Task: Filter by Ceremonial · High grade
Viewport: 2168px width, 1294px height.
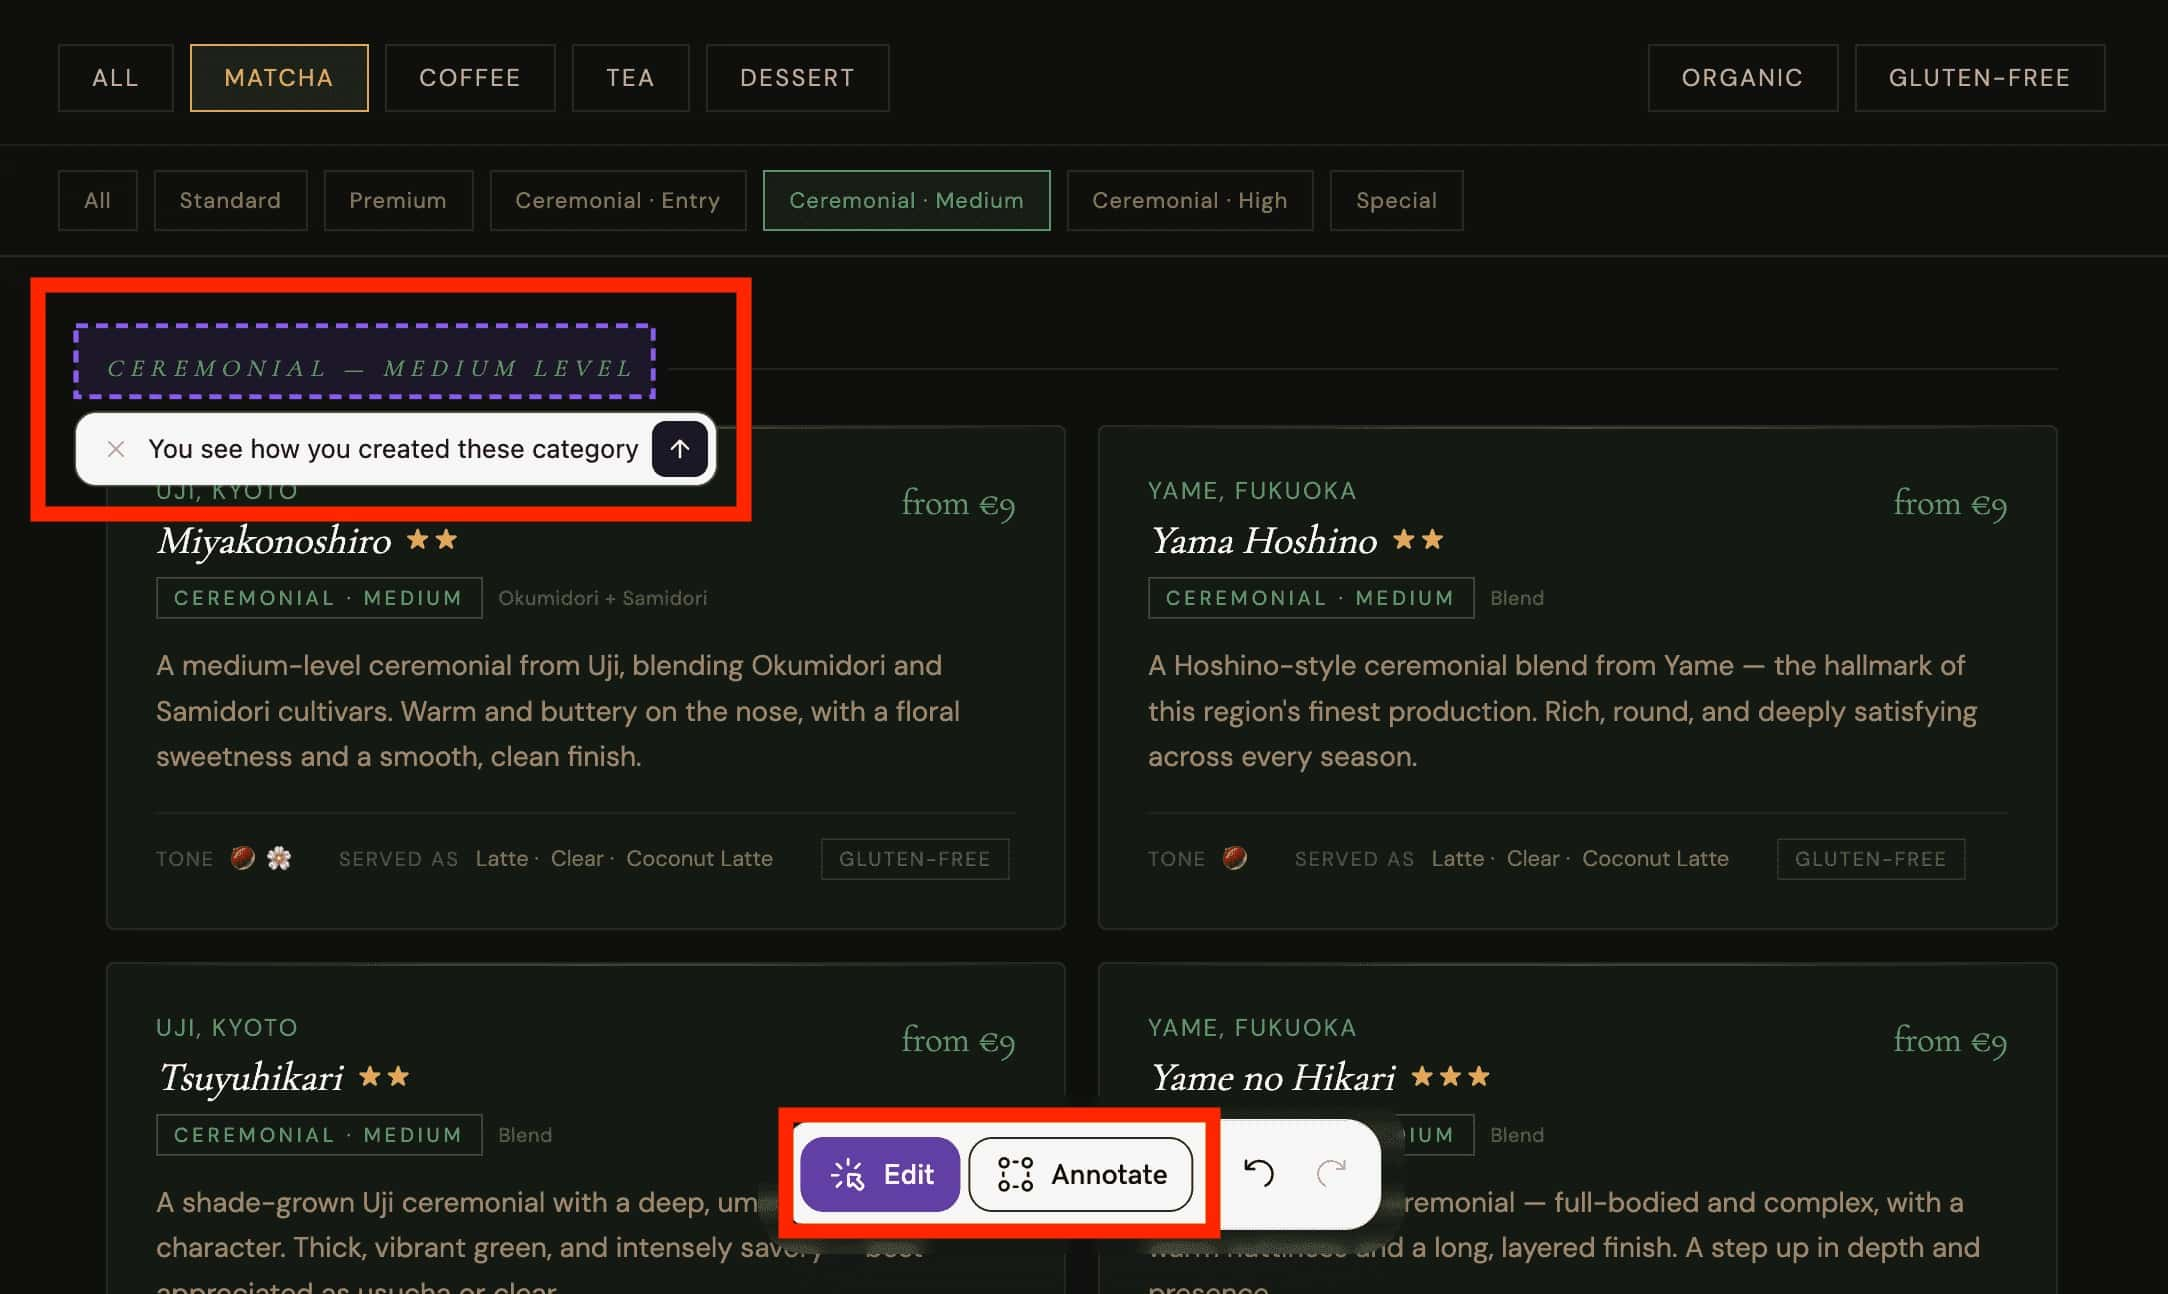Action: click(x=1189, y=200)
